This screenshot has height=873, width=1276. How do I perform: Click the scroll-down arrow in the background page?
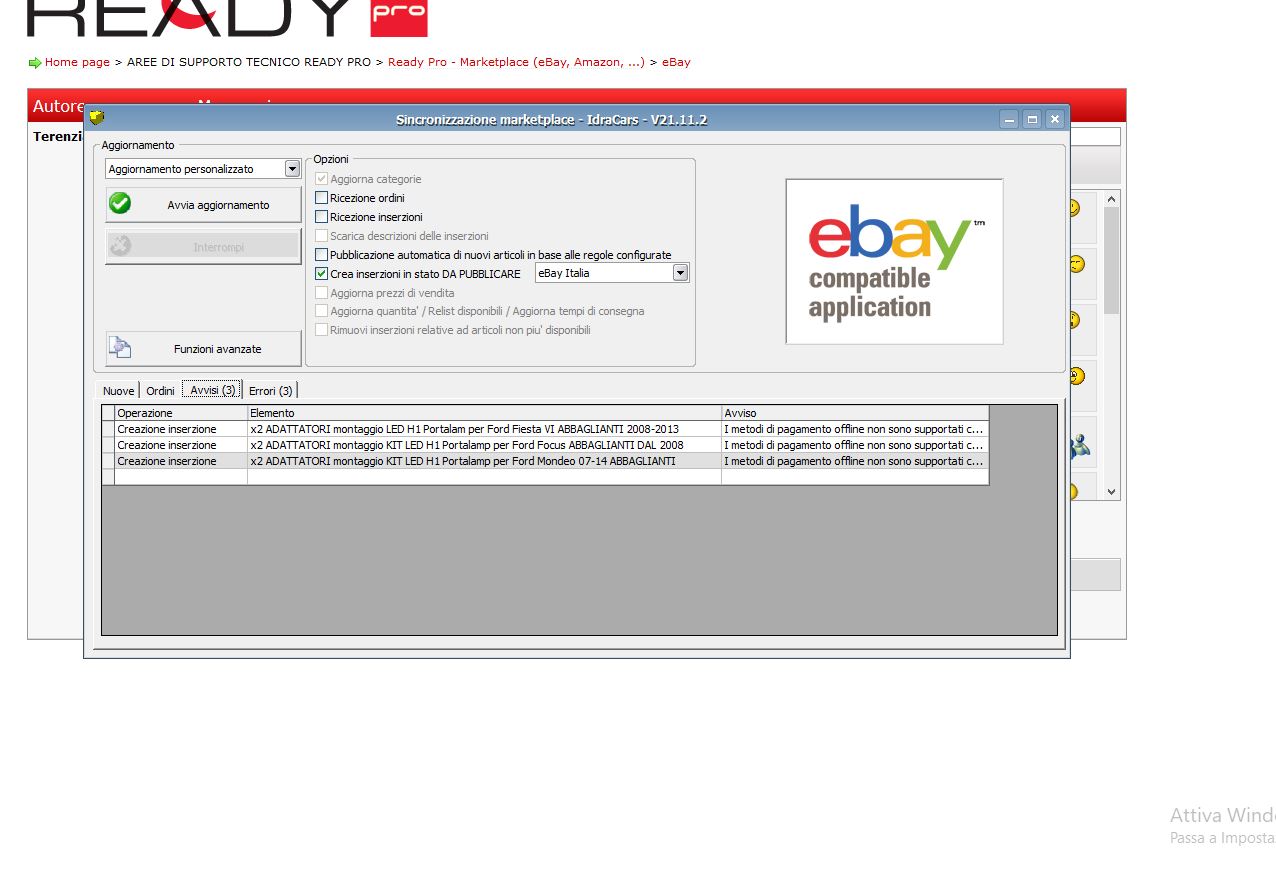pos(1111,492)
